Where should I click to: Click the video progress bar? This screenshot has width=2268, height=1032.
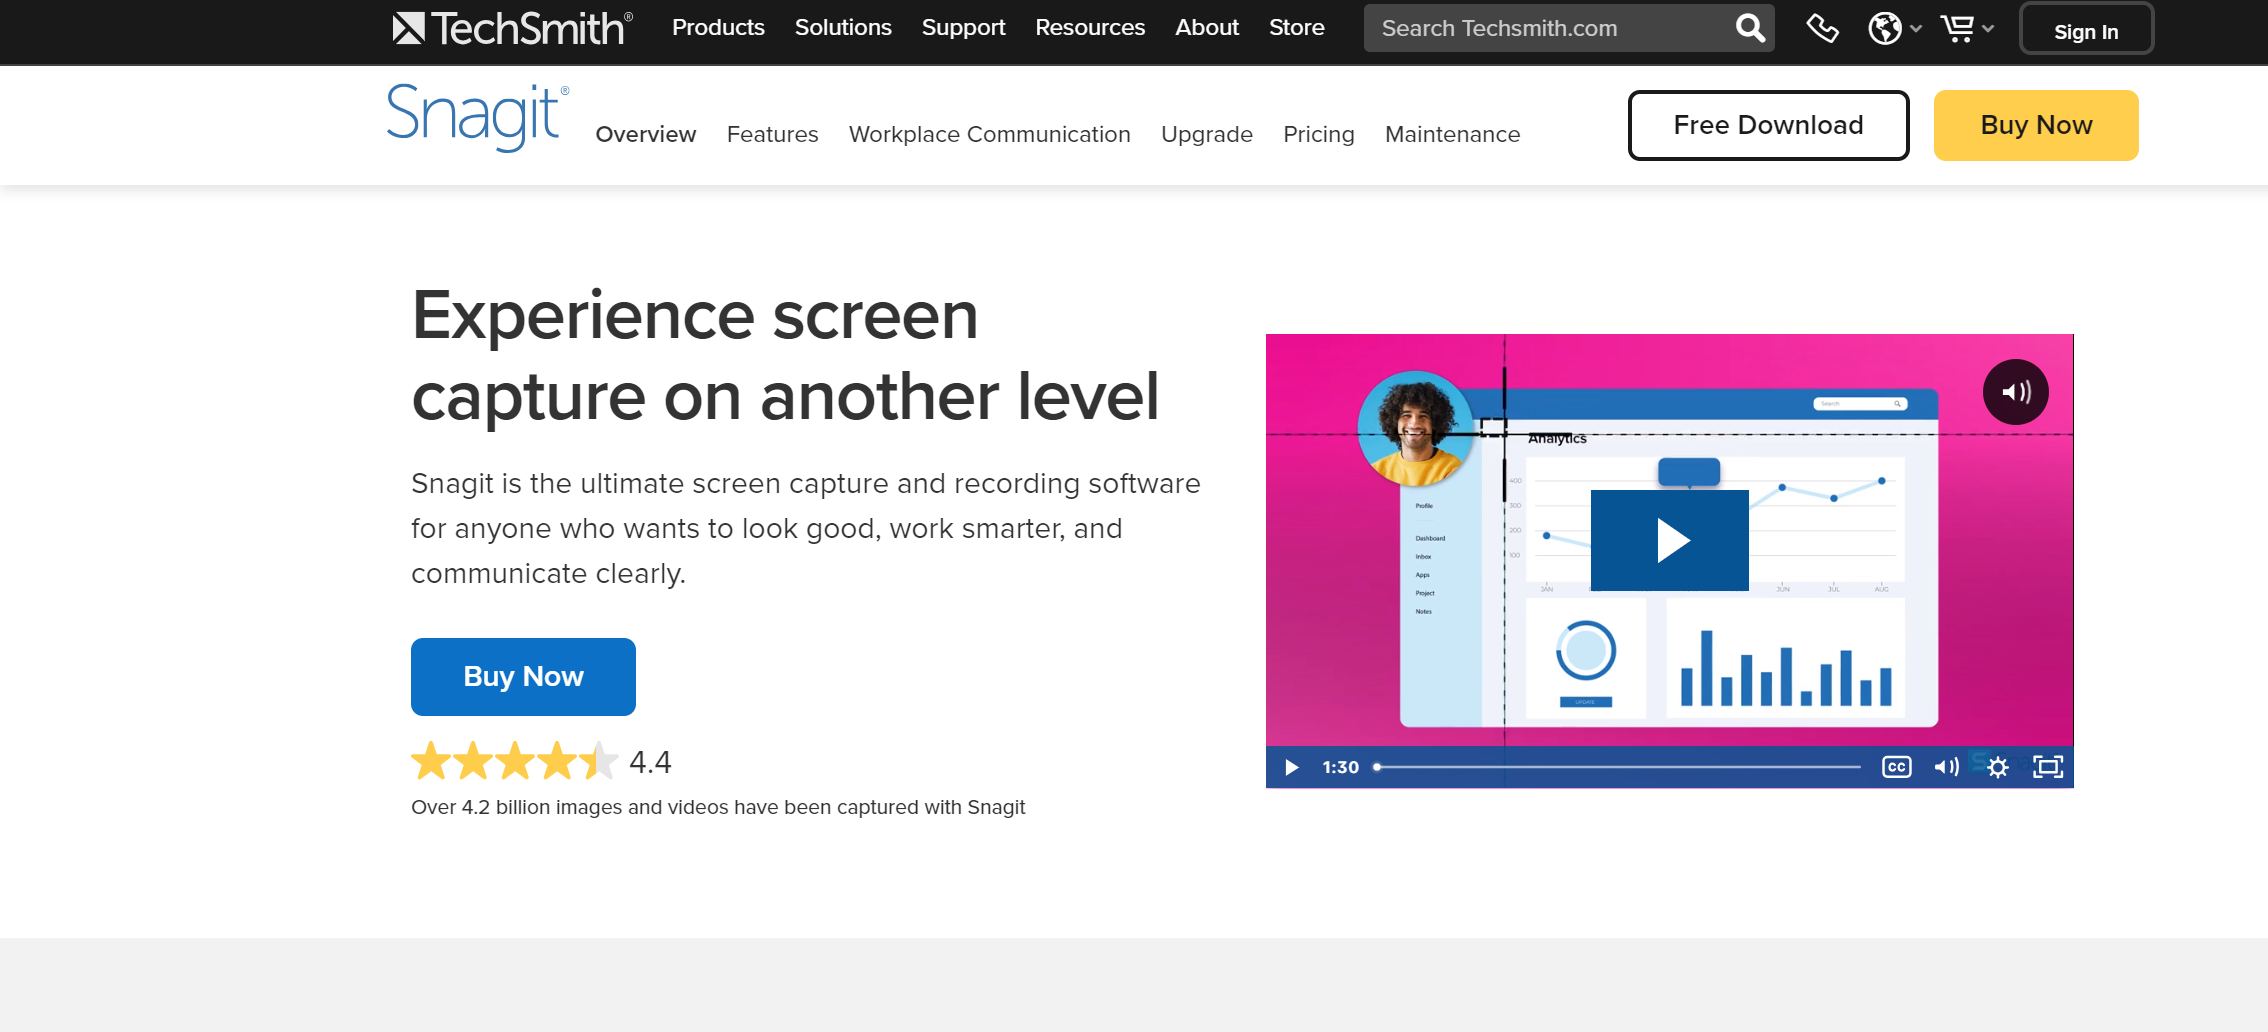(x=1618, y=767)
